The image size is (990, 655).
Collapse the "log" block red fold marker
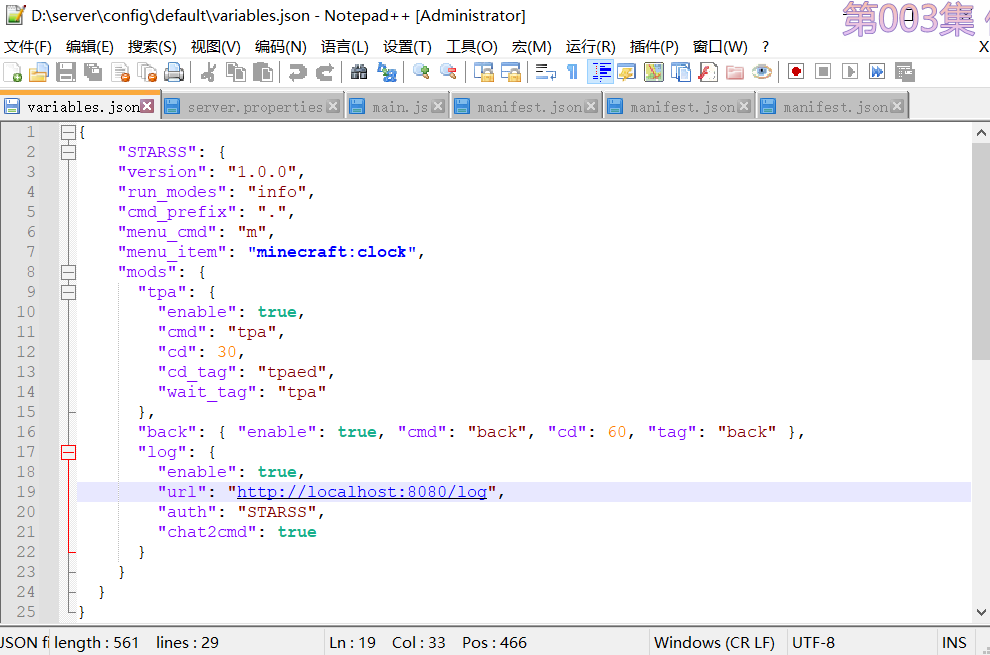click(x=68, y=452)
